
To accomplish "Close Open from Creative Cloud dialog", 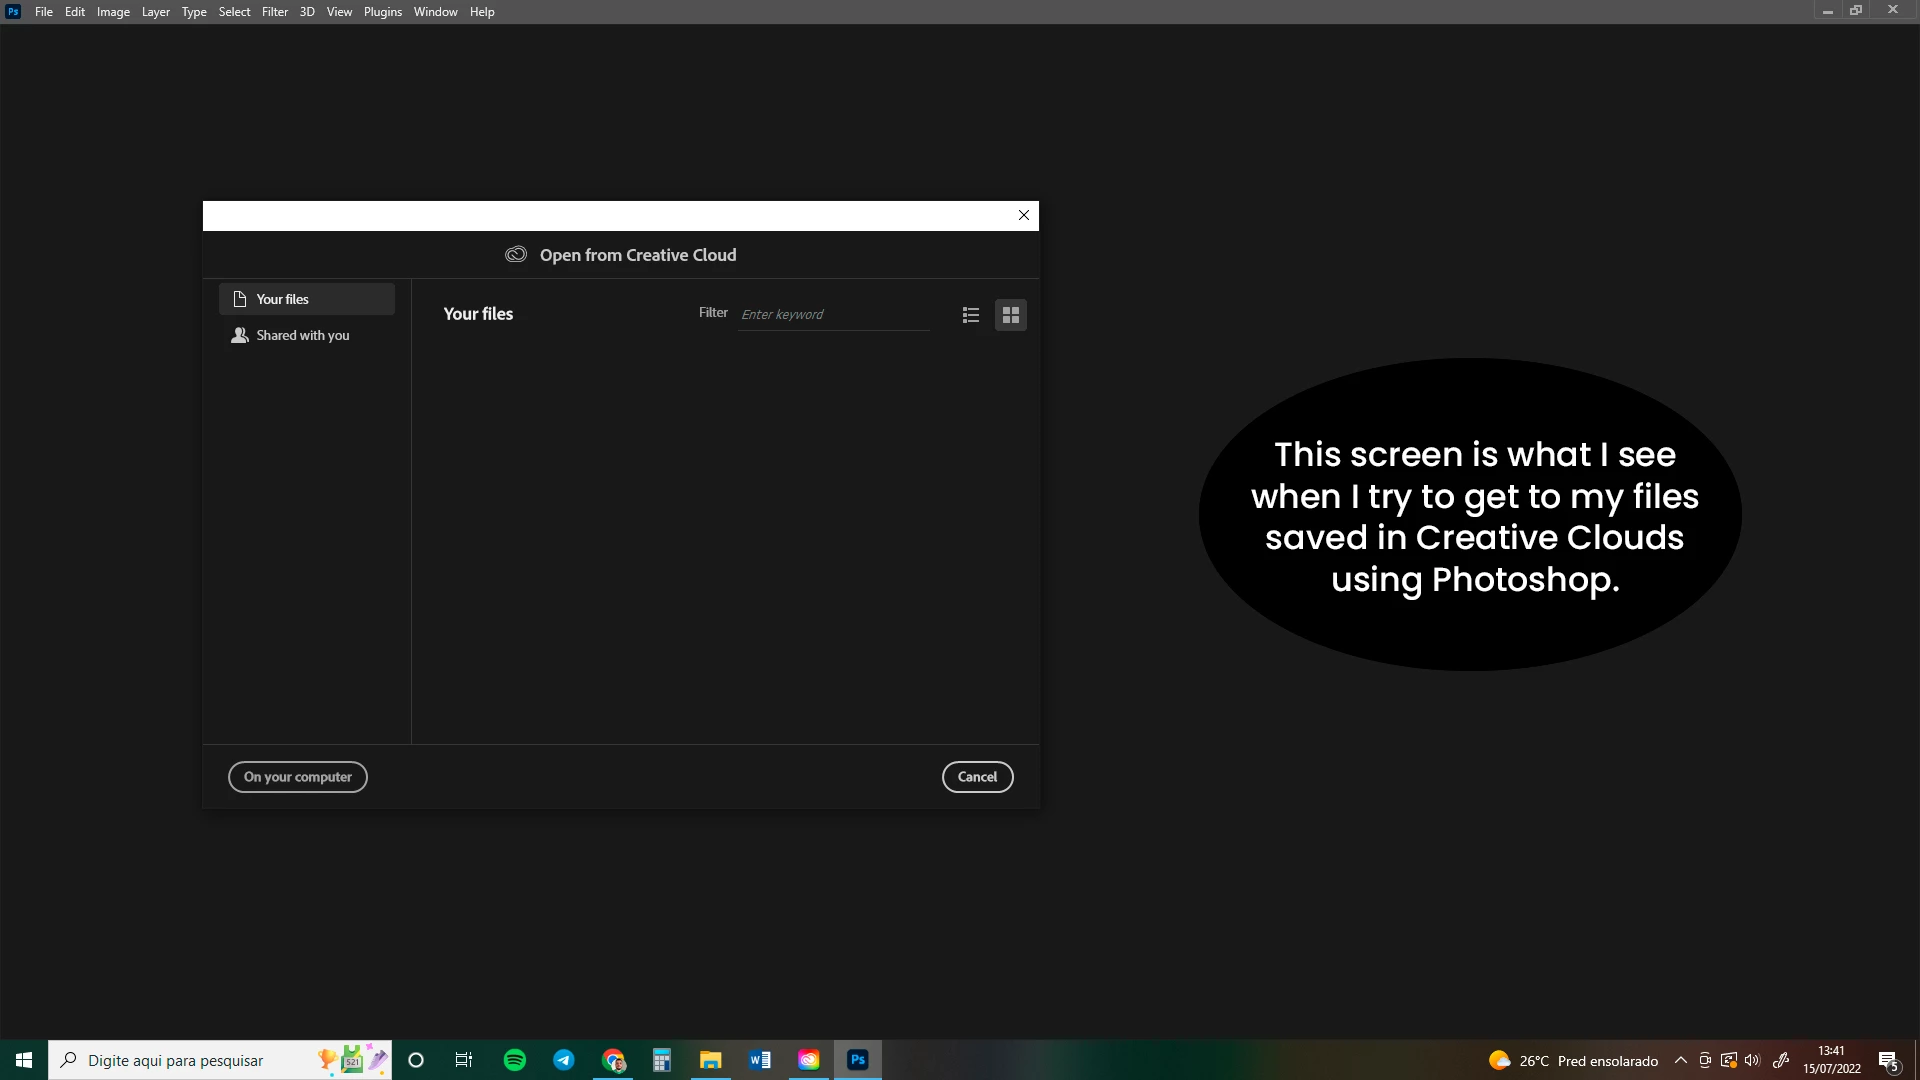I will coord(1024,215).
